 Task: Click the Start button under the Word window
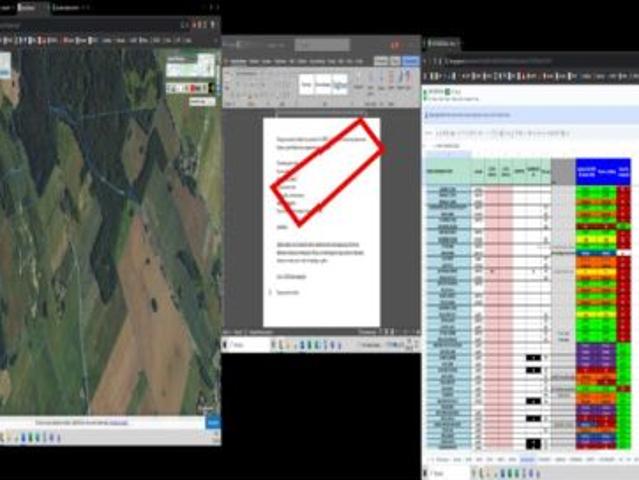pos(225,345)
